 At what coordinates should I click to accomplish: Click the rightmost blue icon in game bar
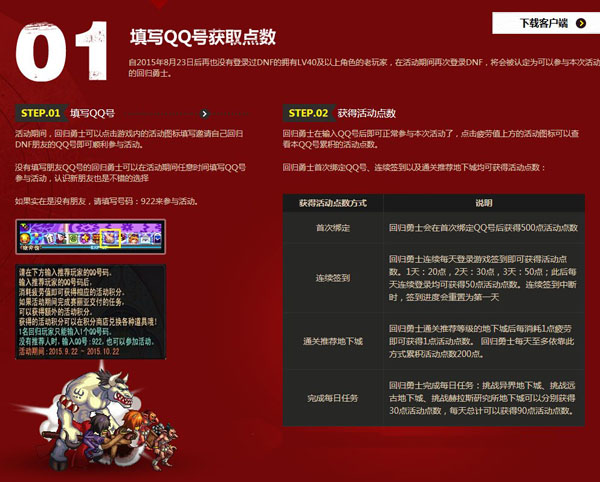click(157, 239)
